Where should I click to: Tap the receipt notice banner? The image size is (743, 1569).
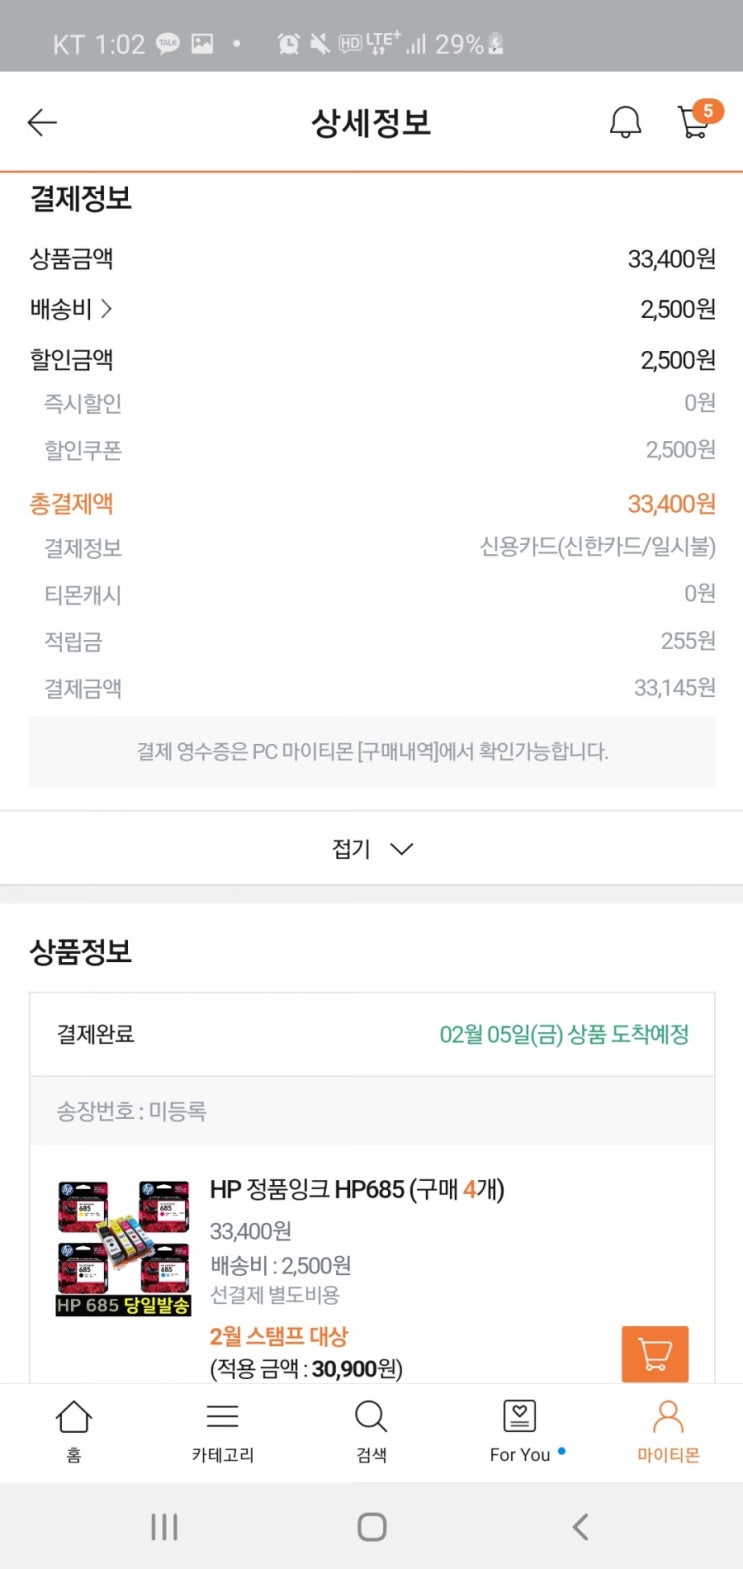tap(371, 752)
